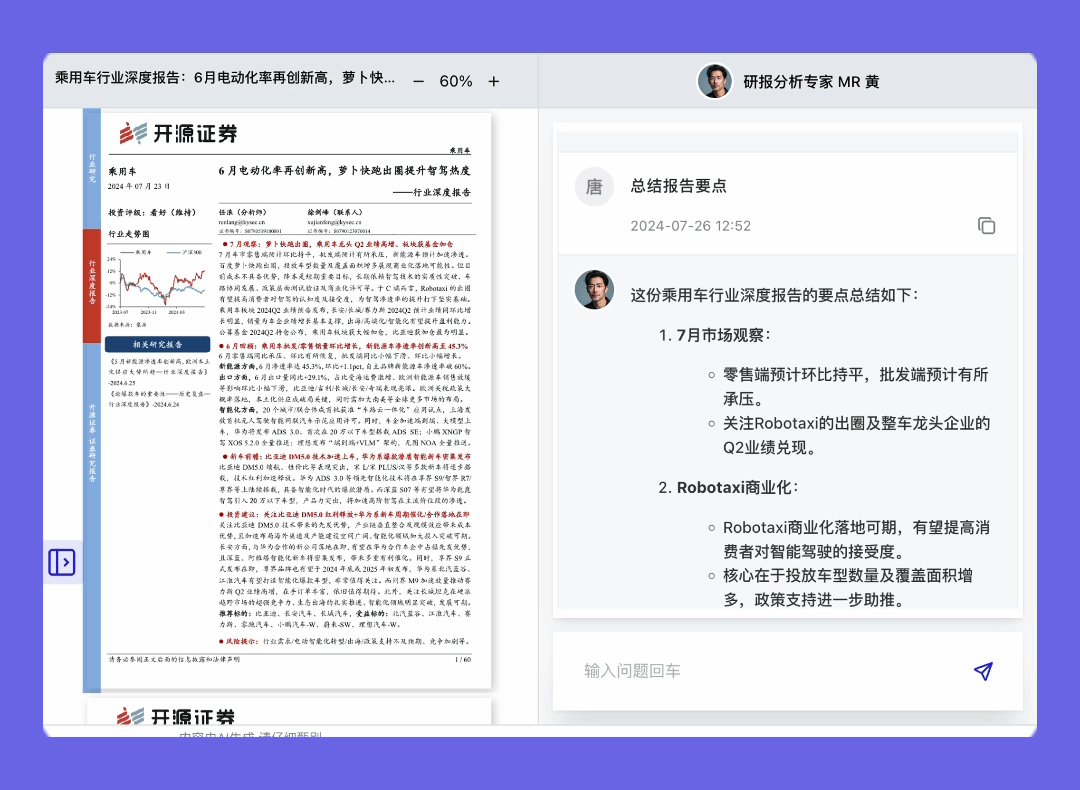Click the bullet Robotaxi商业化落地可期
Screen dimensions: 1080x790
click(856, 539)
